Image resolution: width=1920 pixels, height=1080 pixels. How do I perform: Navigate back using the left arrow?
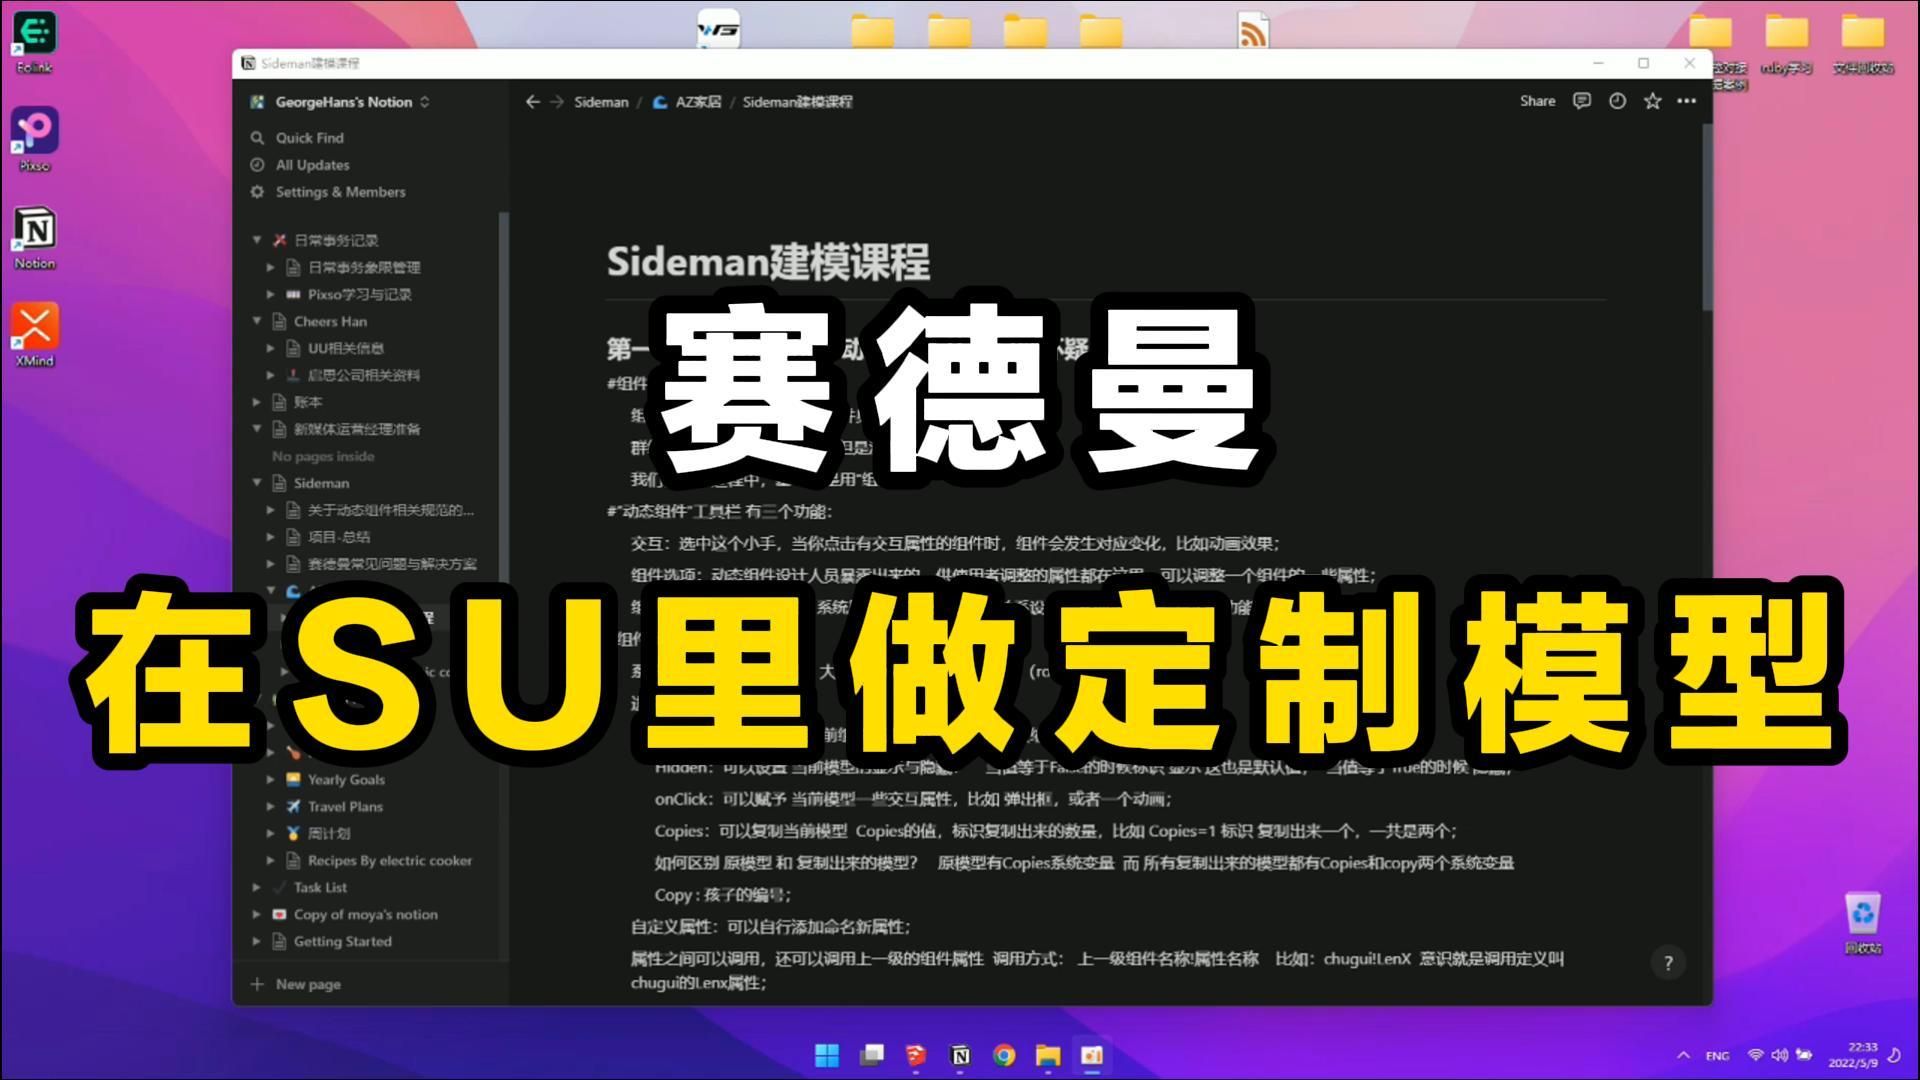tap(532, 101)
